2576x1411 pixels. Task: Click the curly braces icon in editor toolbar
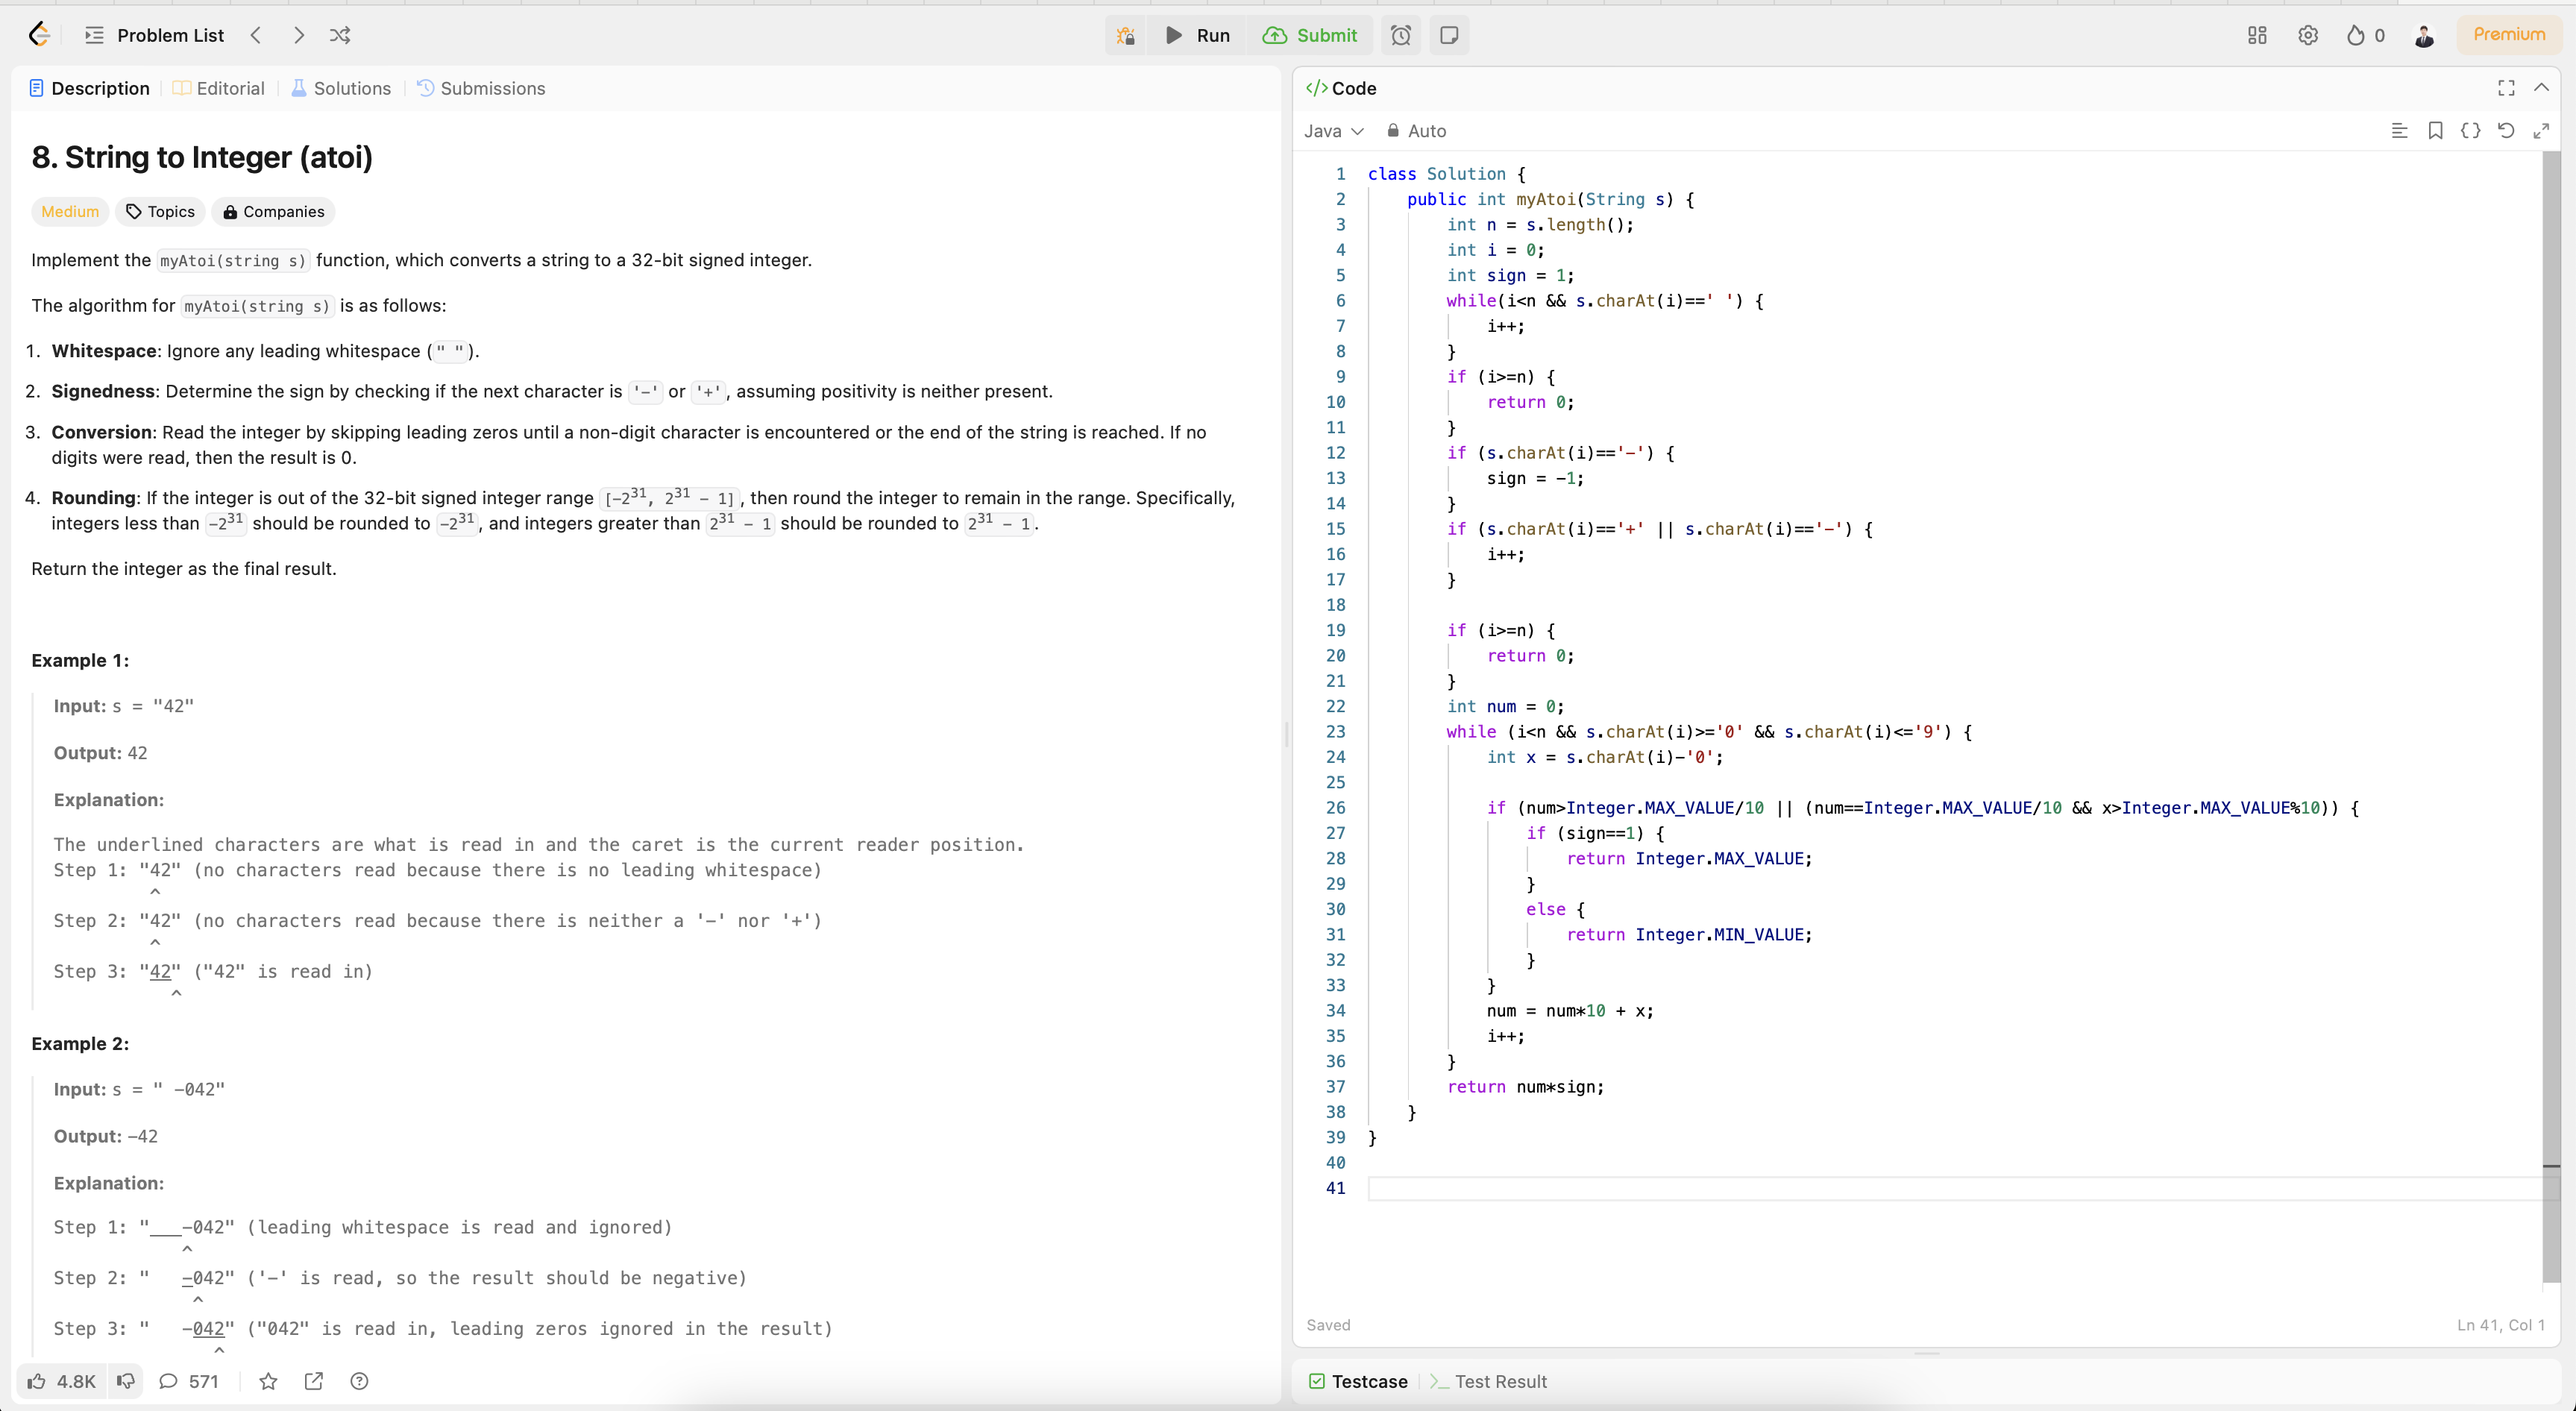(2470, 131)
